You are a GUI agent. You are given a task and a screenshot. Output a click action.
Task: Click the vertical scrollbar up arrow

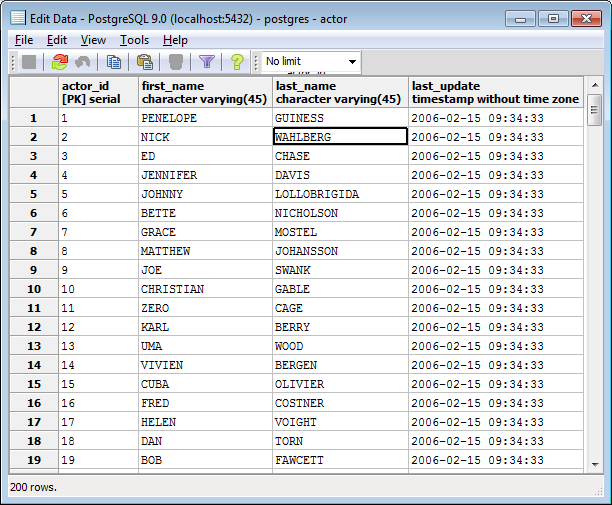(x=593, y=85)
